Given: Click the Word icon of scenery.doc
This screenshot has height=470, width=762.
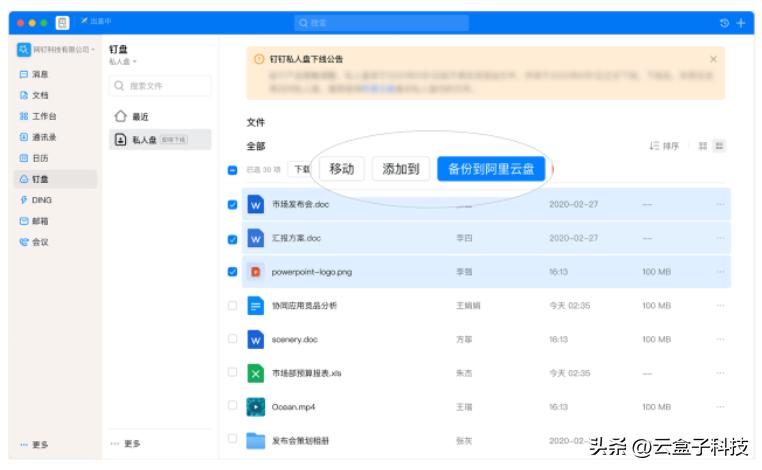Looking at the screenshot, I should pyautogui.click(x=256, y=339).
